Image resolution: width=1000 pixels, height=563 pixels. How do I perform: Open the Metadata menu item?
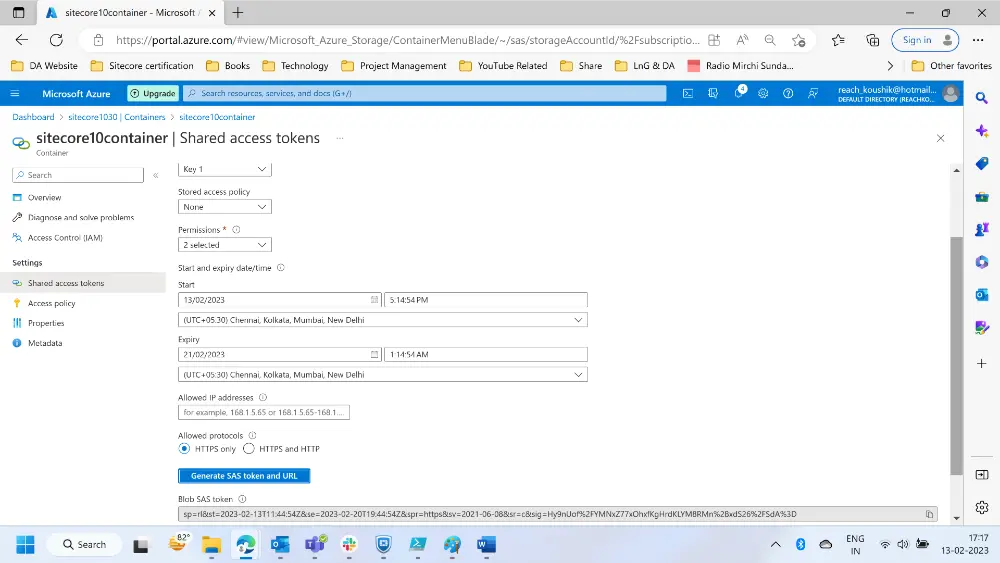click(45, 343)
